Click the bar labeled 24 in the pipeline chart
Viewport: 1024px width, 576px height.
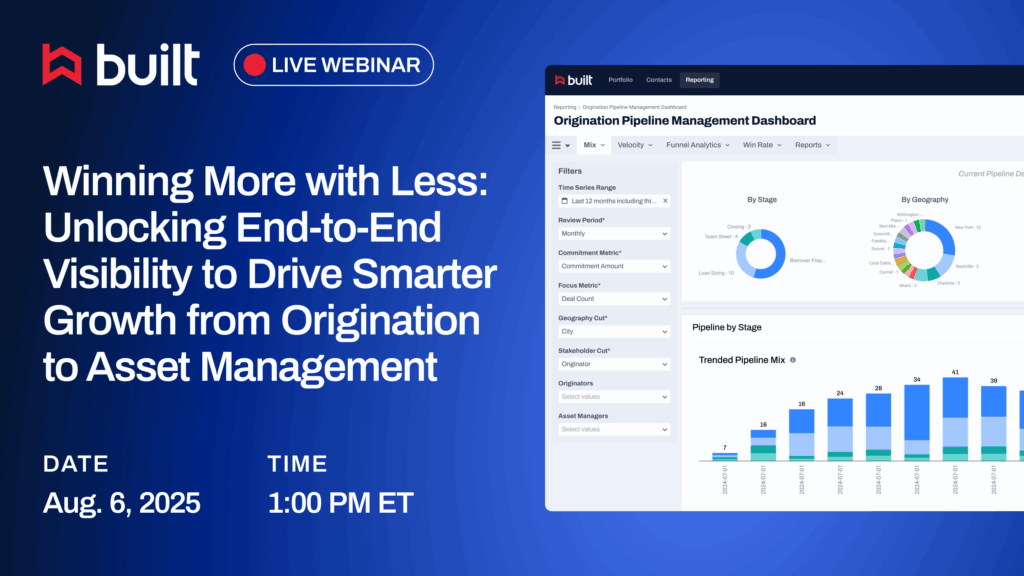[x=840, y=430]
